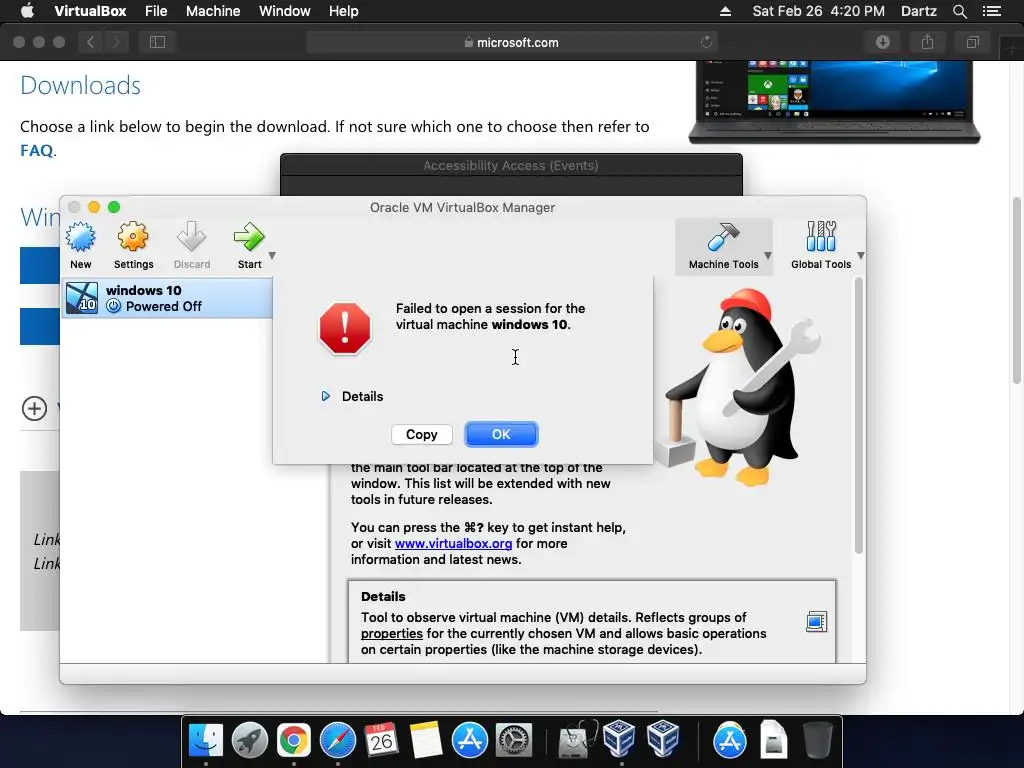Open Launchpad rocket in the Dock
Screen dimensions: 1024x768
click(249, 741)
